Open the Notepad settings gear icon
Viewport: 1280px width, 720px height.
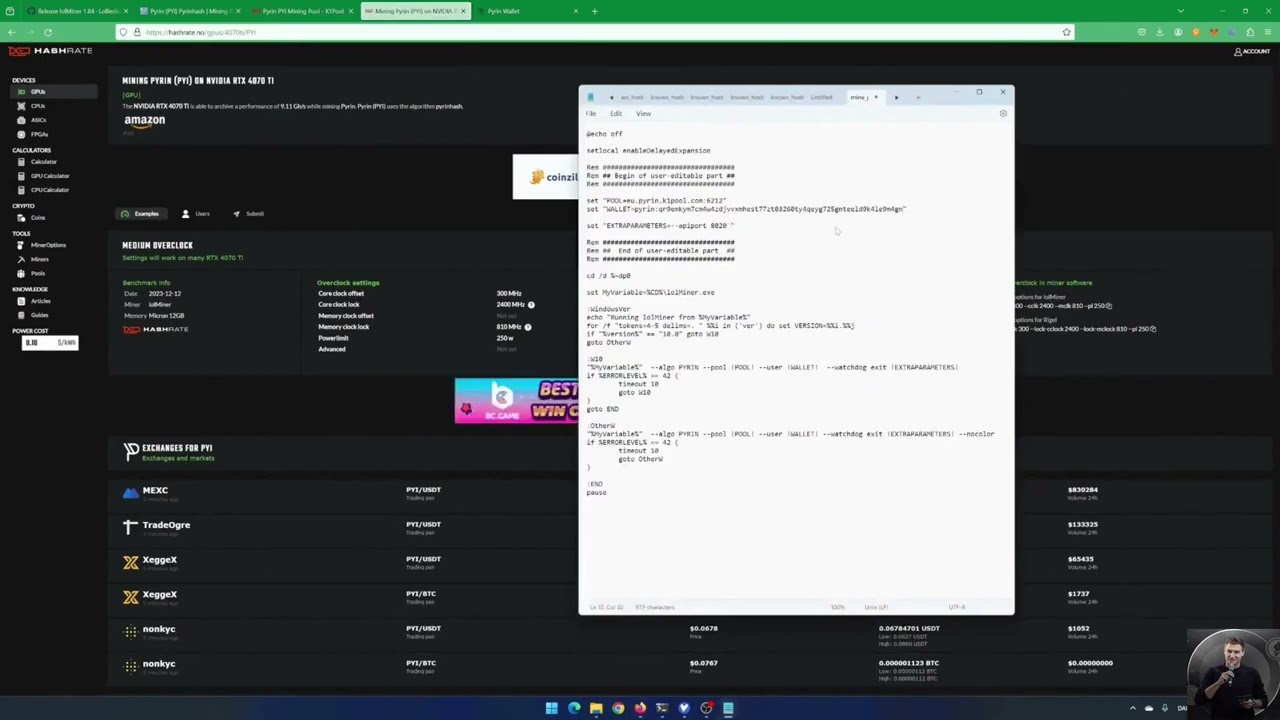tap(1003, 114)
